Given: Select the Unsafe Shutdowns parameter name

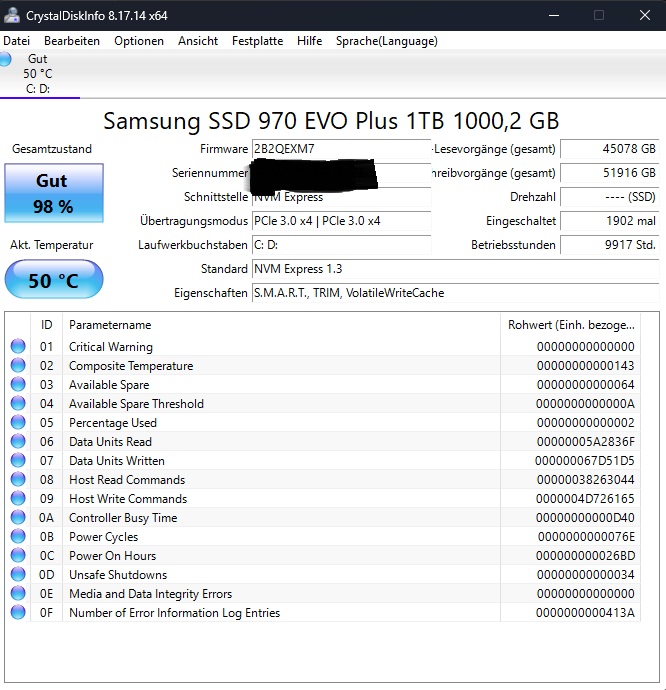Looking at the screenshot, I should click(x=118, y=575).
